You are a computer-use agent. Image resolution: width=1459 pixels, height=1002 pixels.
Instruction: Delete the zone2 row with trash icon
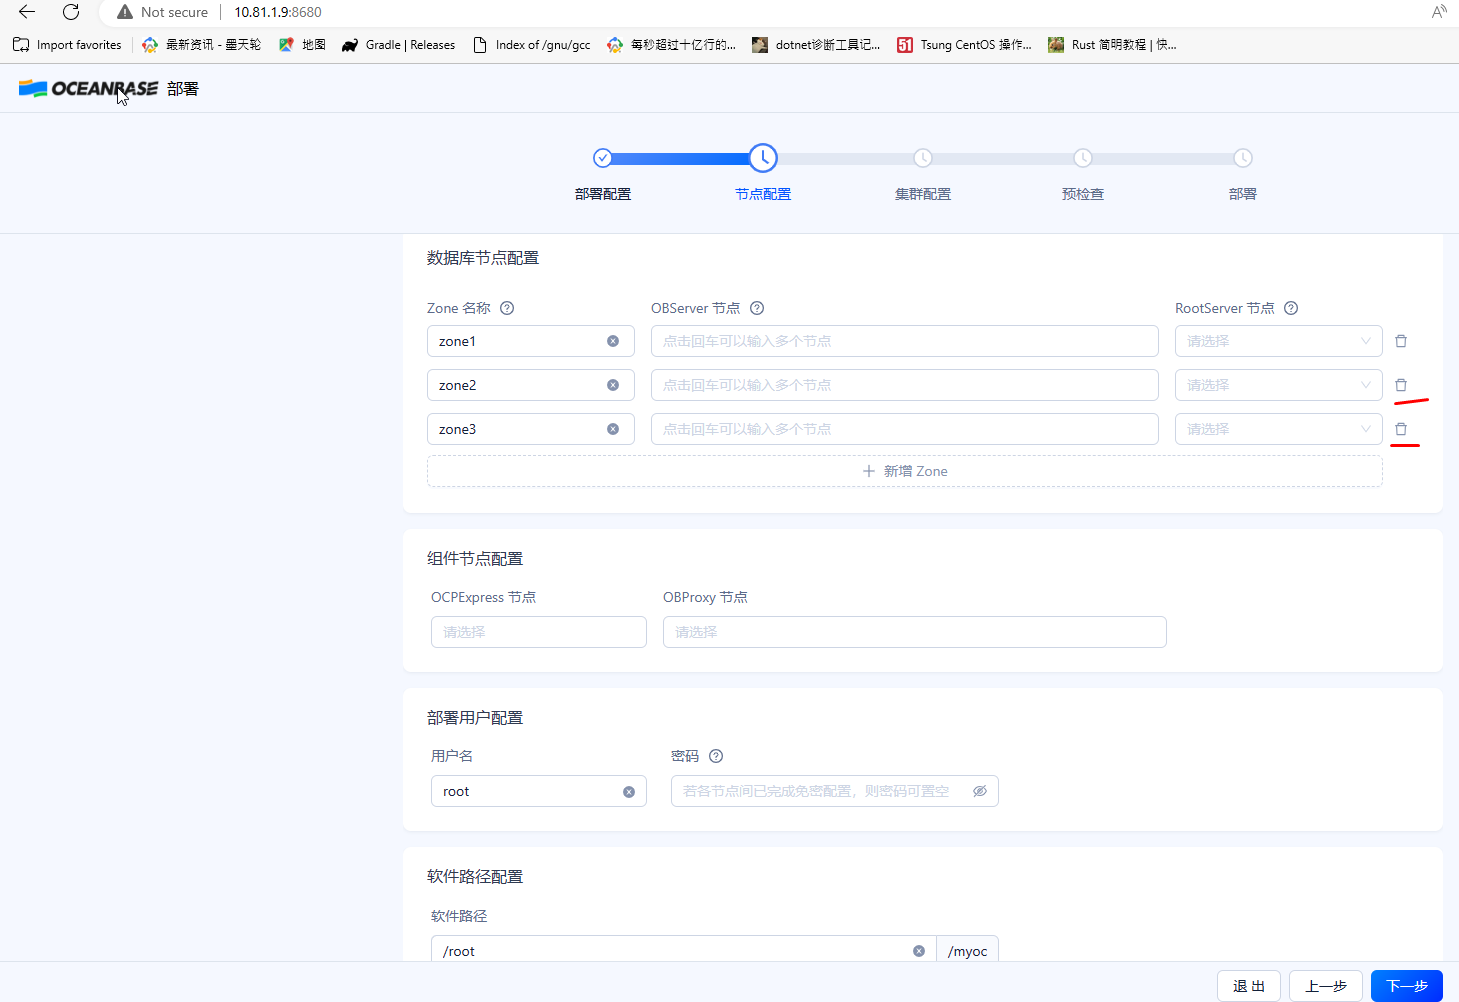(1401, 385)
